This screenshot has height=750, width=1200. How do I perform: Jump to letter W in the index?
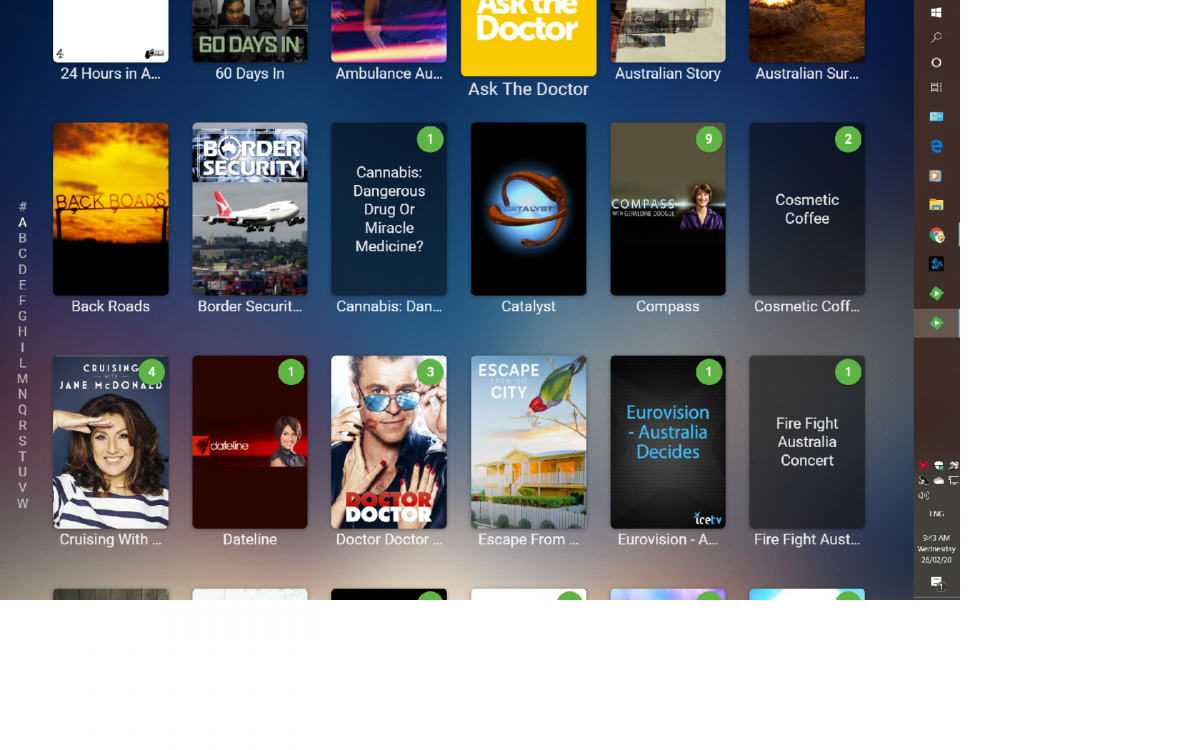pyautogui.click(x=22, y=503)
